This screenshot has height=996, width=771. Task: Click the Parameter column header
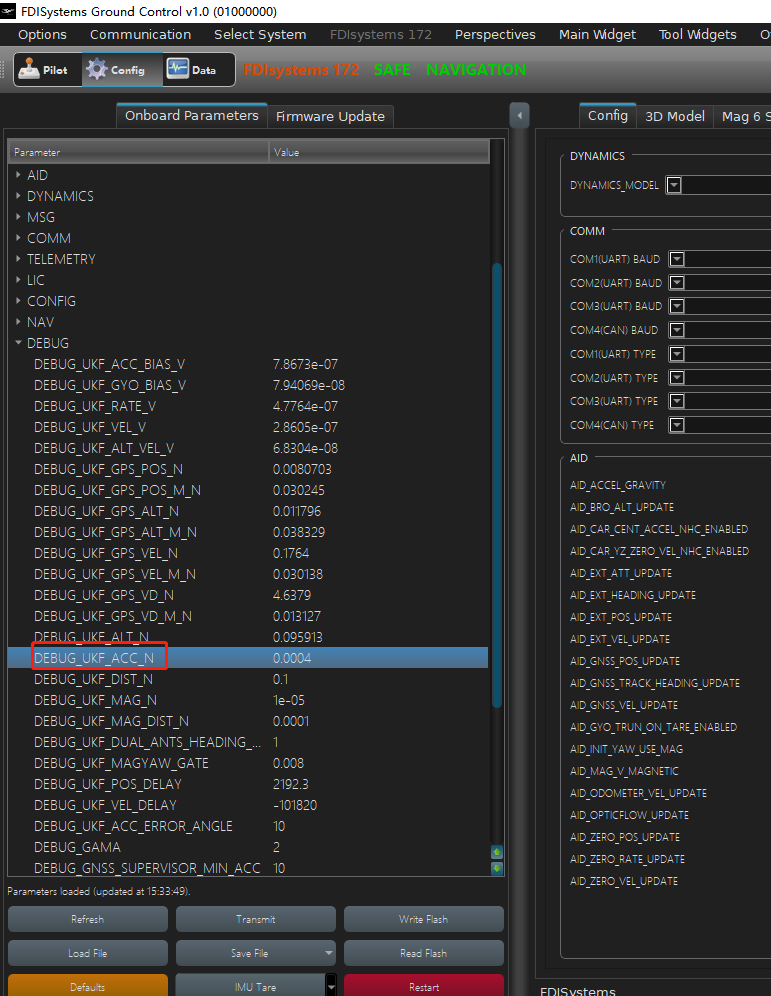click(x=138, y=152)
